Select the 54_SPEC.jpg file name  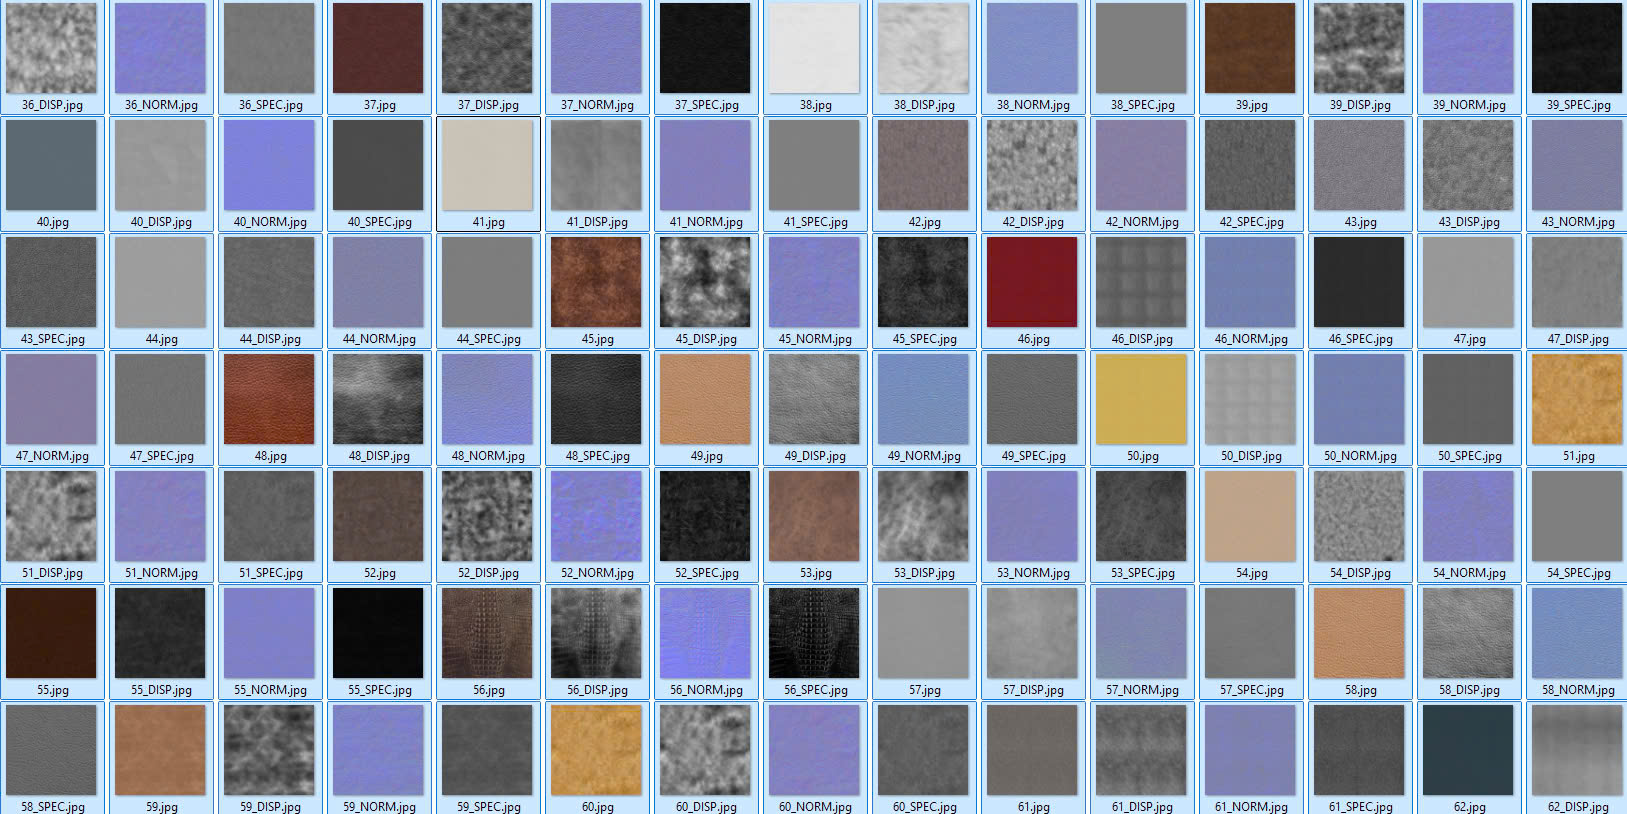coord(1578,573)
